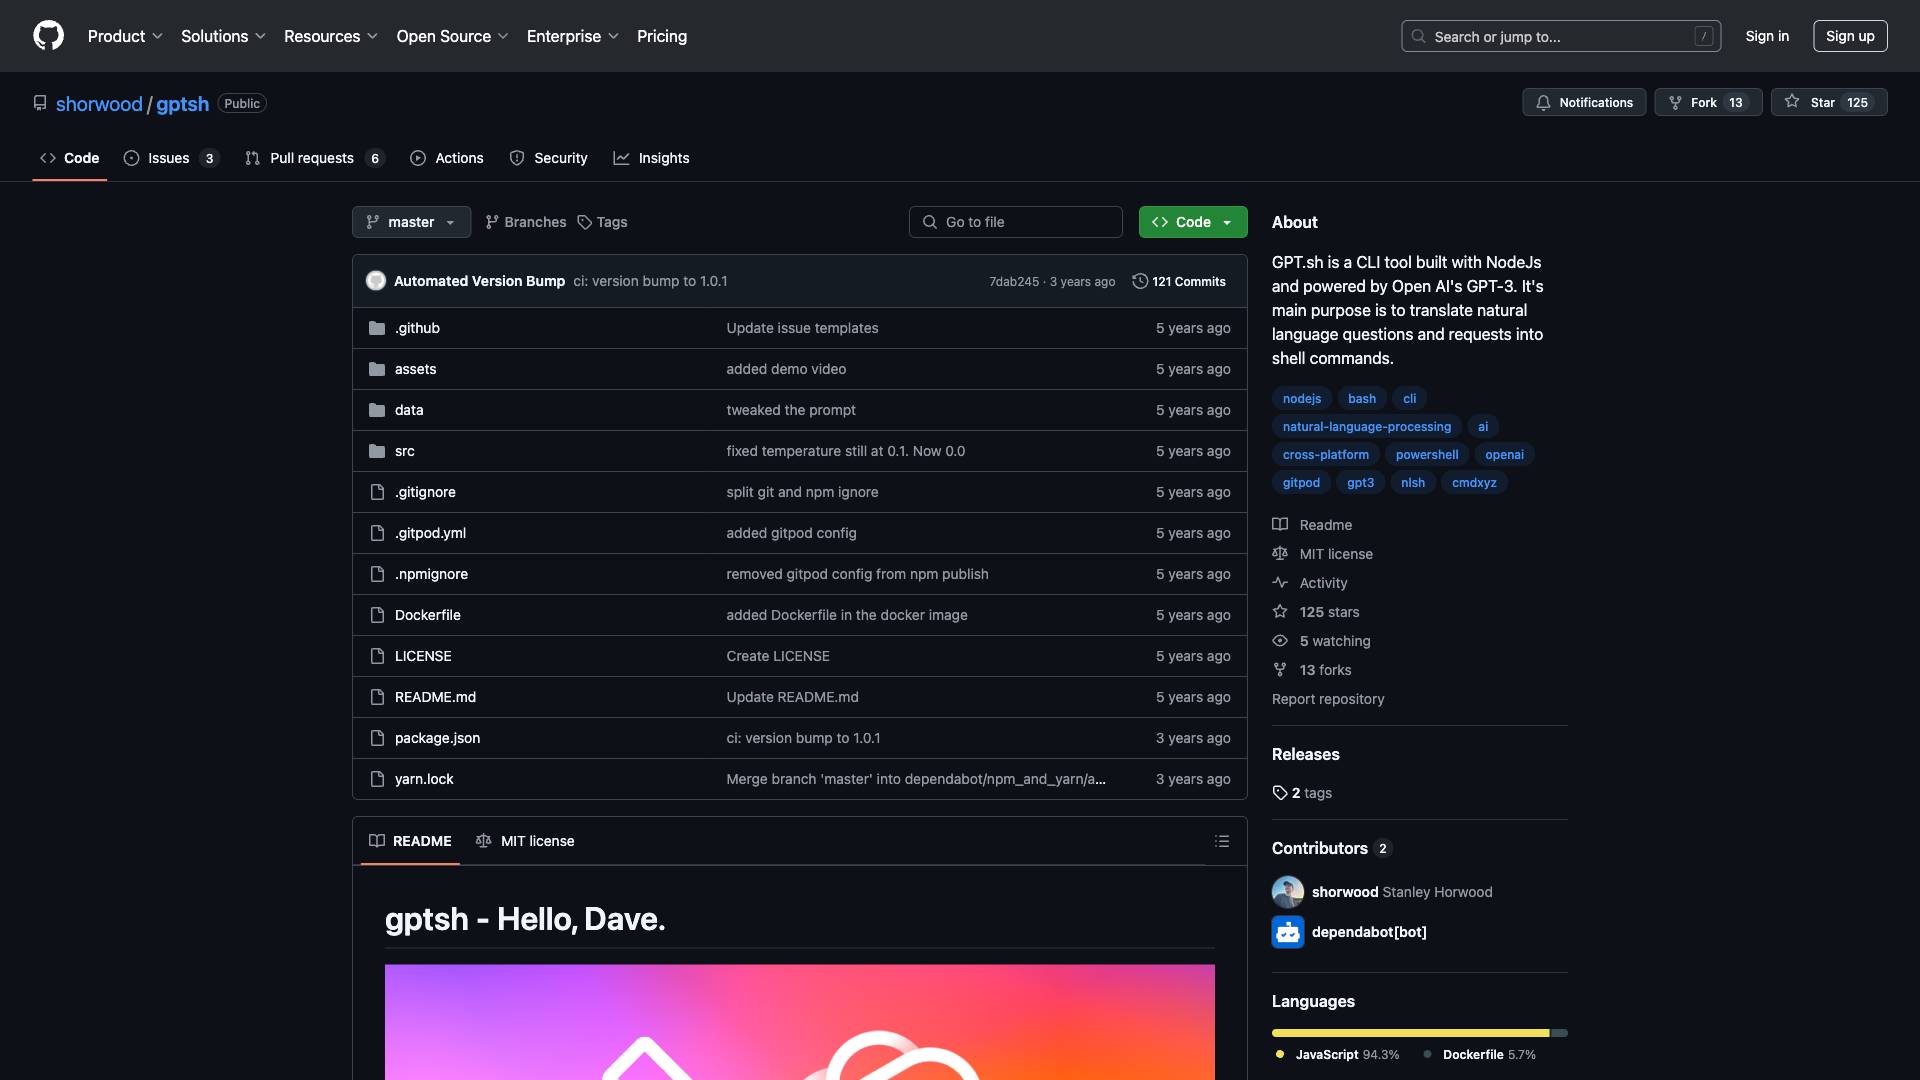The width and height of the screenshot is (1920, 1080).
Task: Open the Pull requests tab
Action: (313, 158)
